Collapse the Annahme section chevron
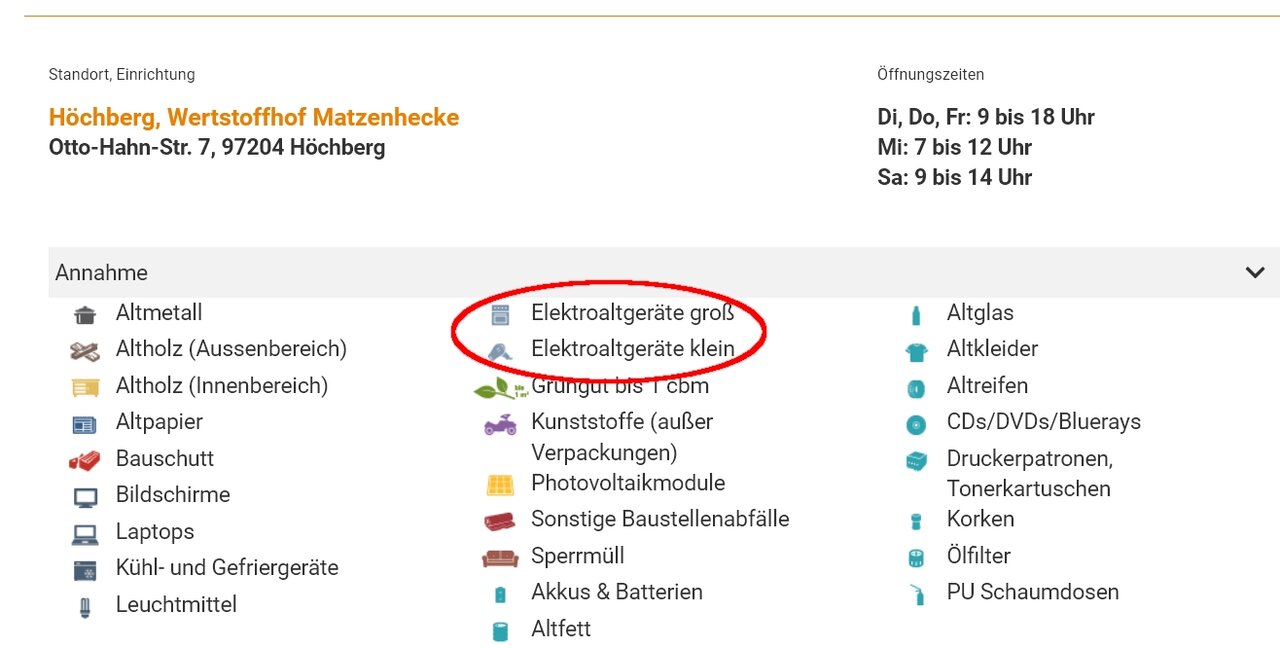Viewport: 1280px width, 648px height. click(1255, 272)
